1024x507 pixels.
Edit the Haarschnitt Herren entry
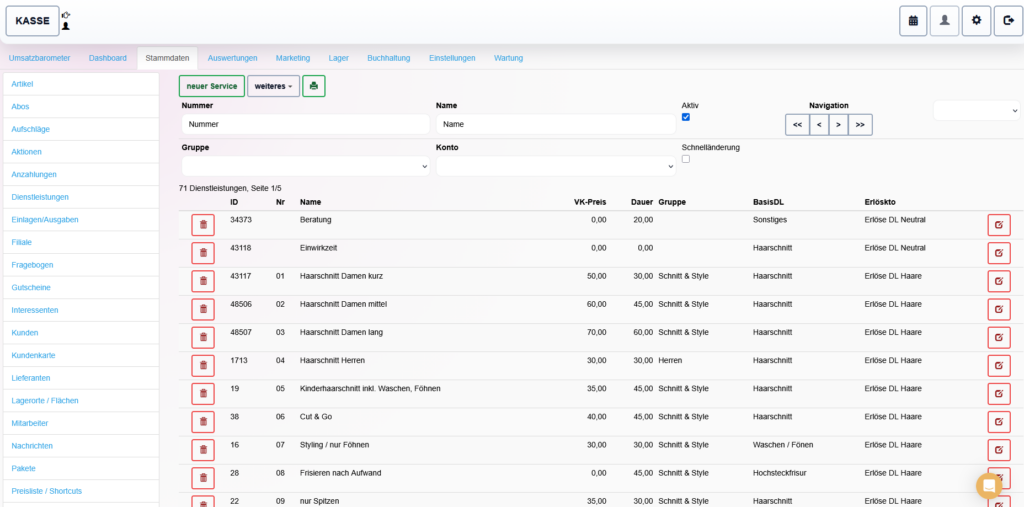coord(998,365)
